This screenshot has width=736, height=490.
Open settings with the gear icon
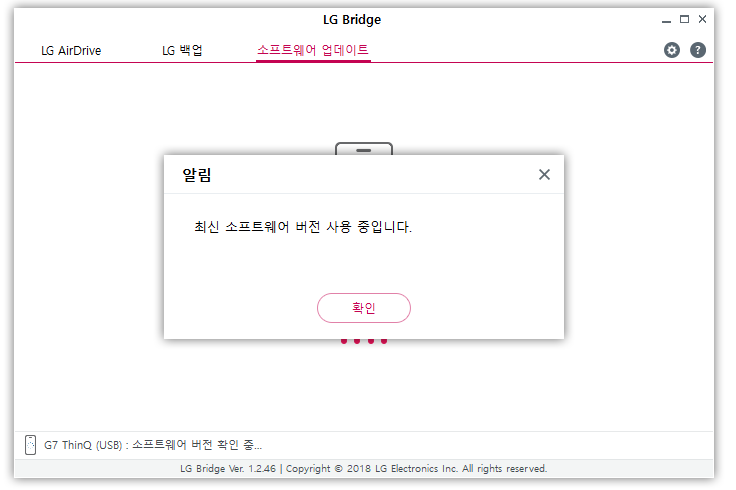[x=672, y=50]
